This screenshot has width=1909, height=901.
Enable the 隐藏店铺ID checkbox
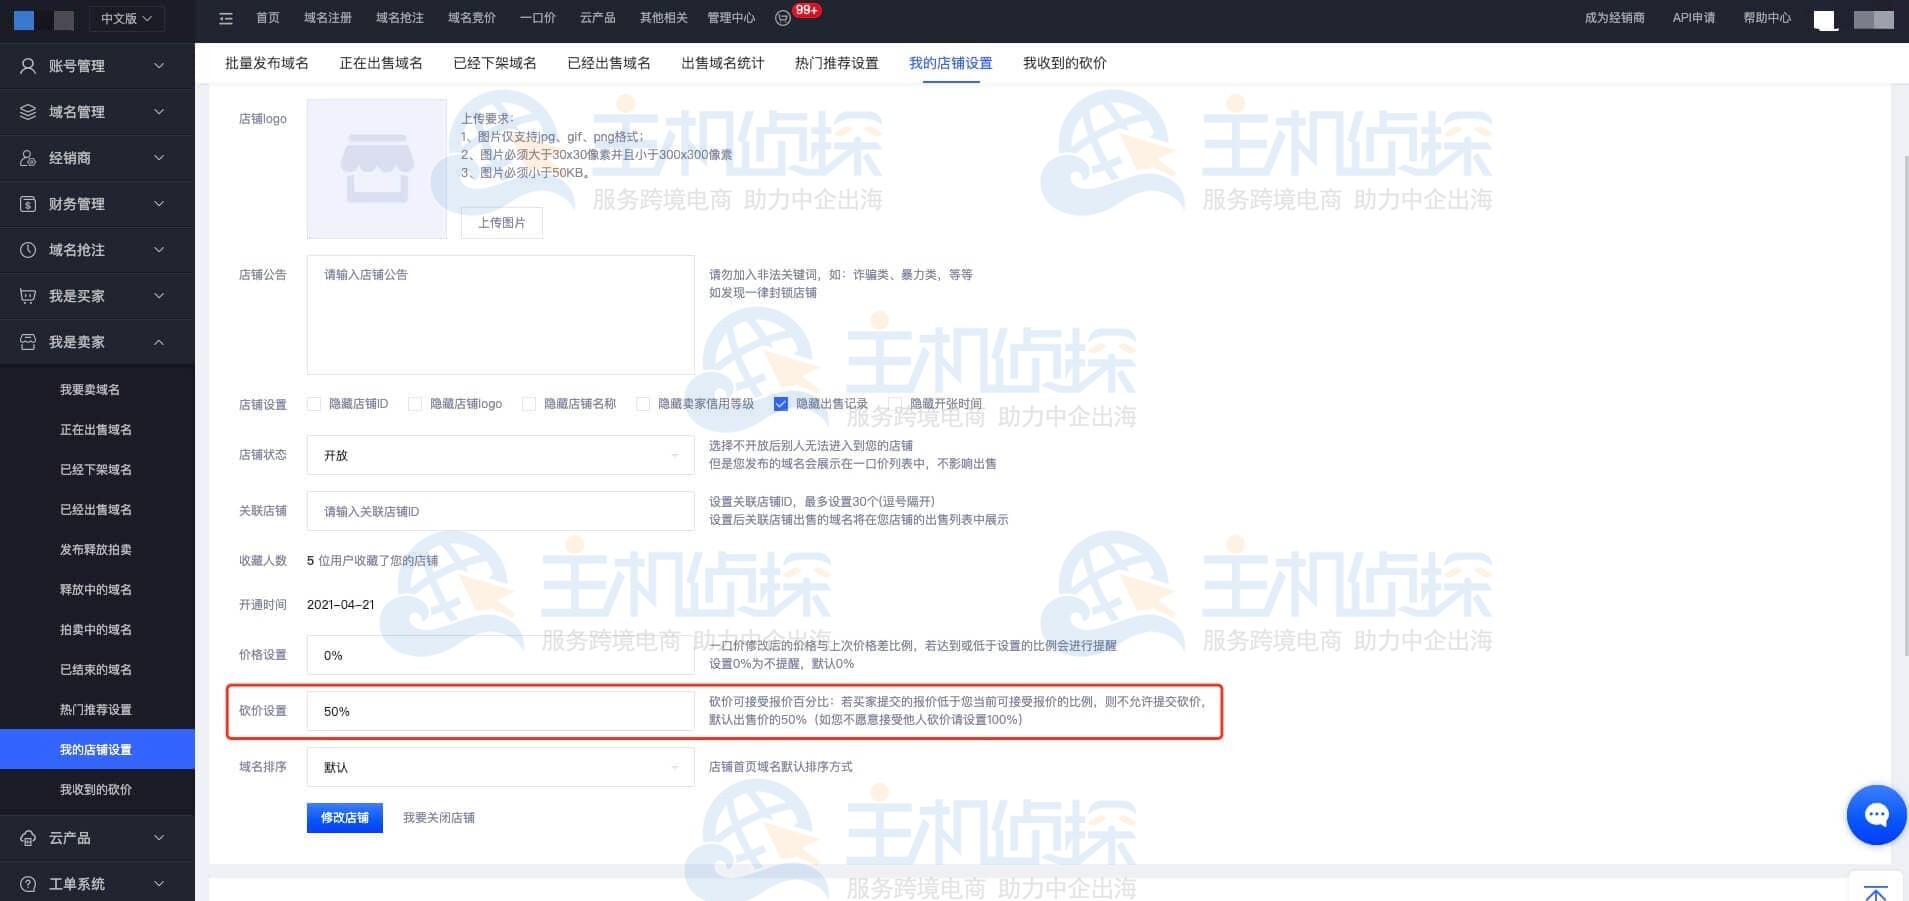(x=315, y=403)
